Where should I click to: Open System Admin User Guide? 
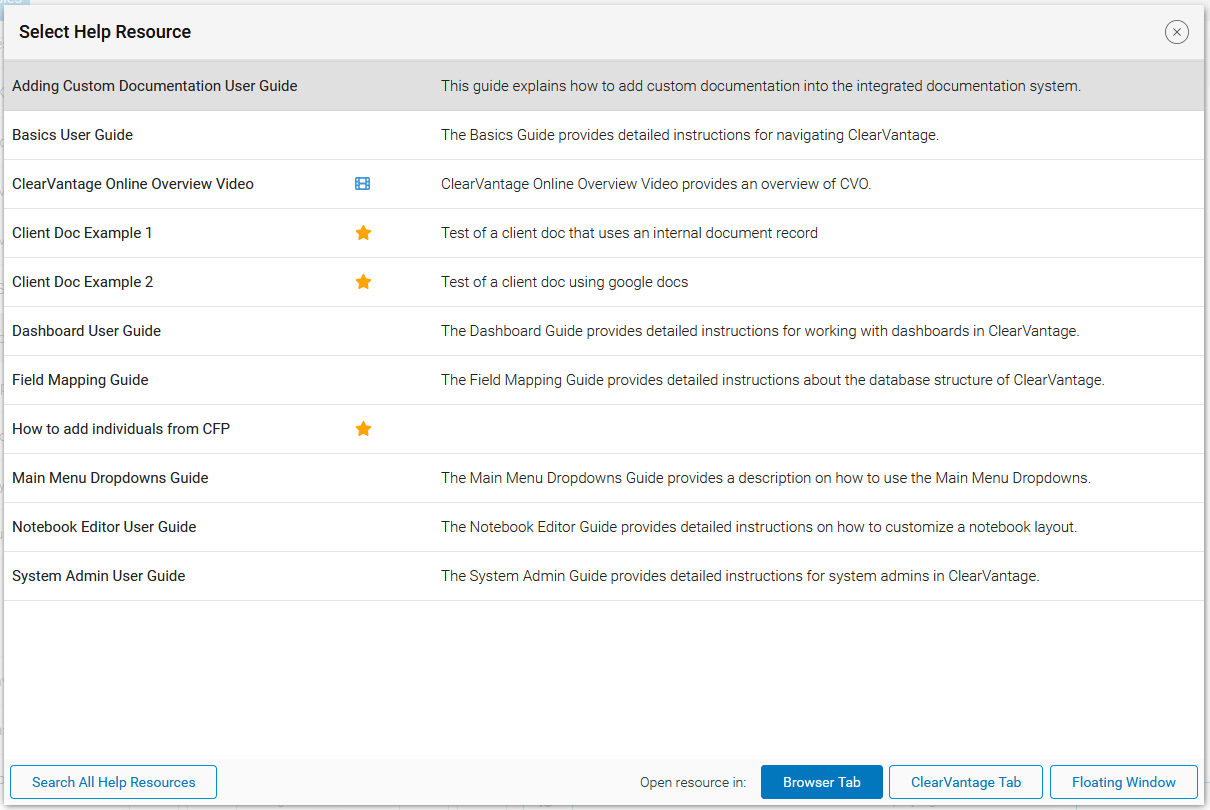point(98,576)
